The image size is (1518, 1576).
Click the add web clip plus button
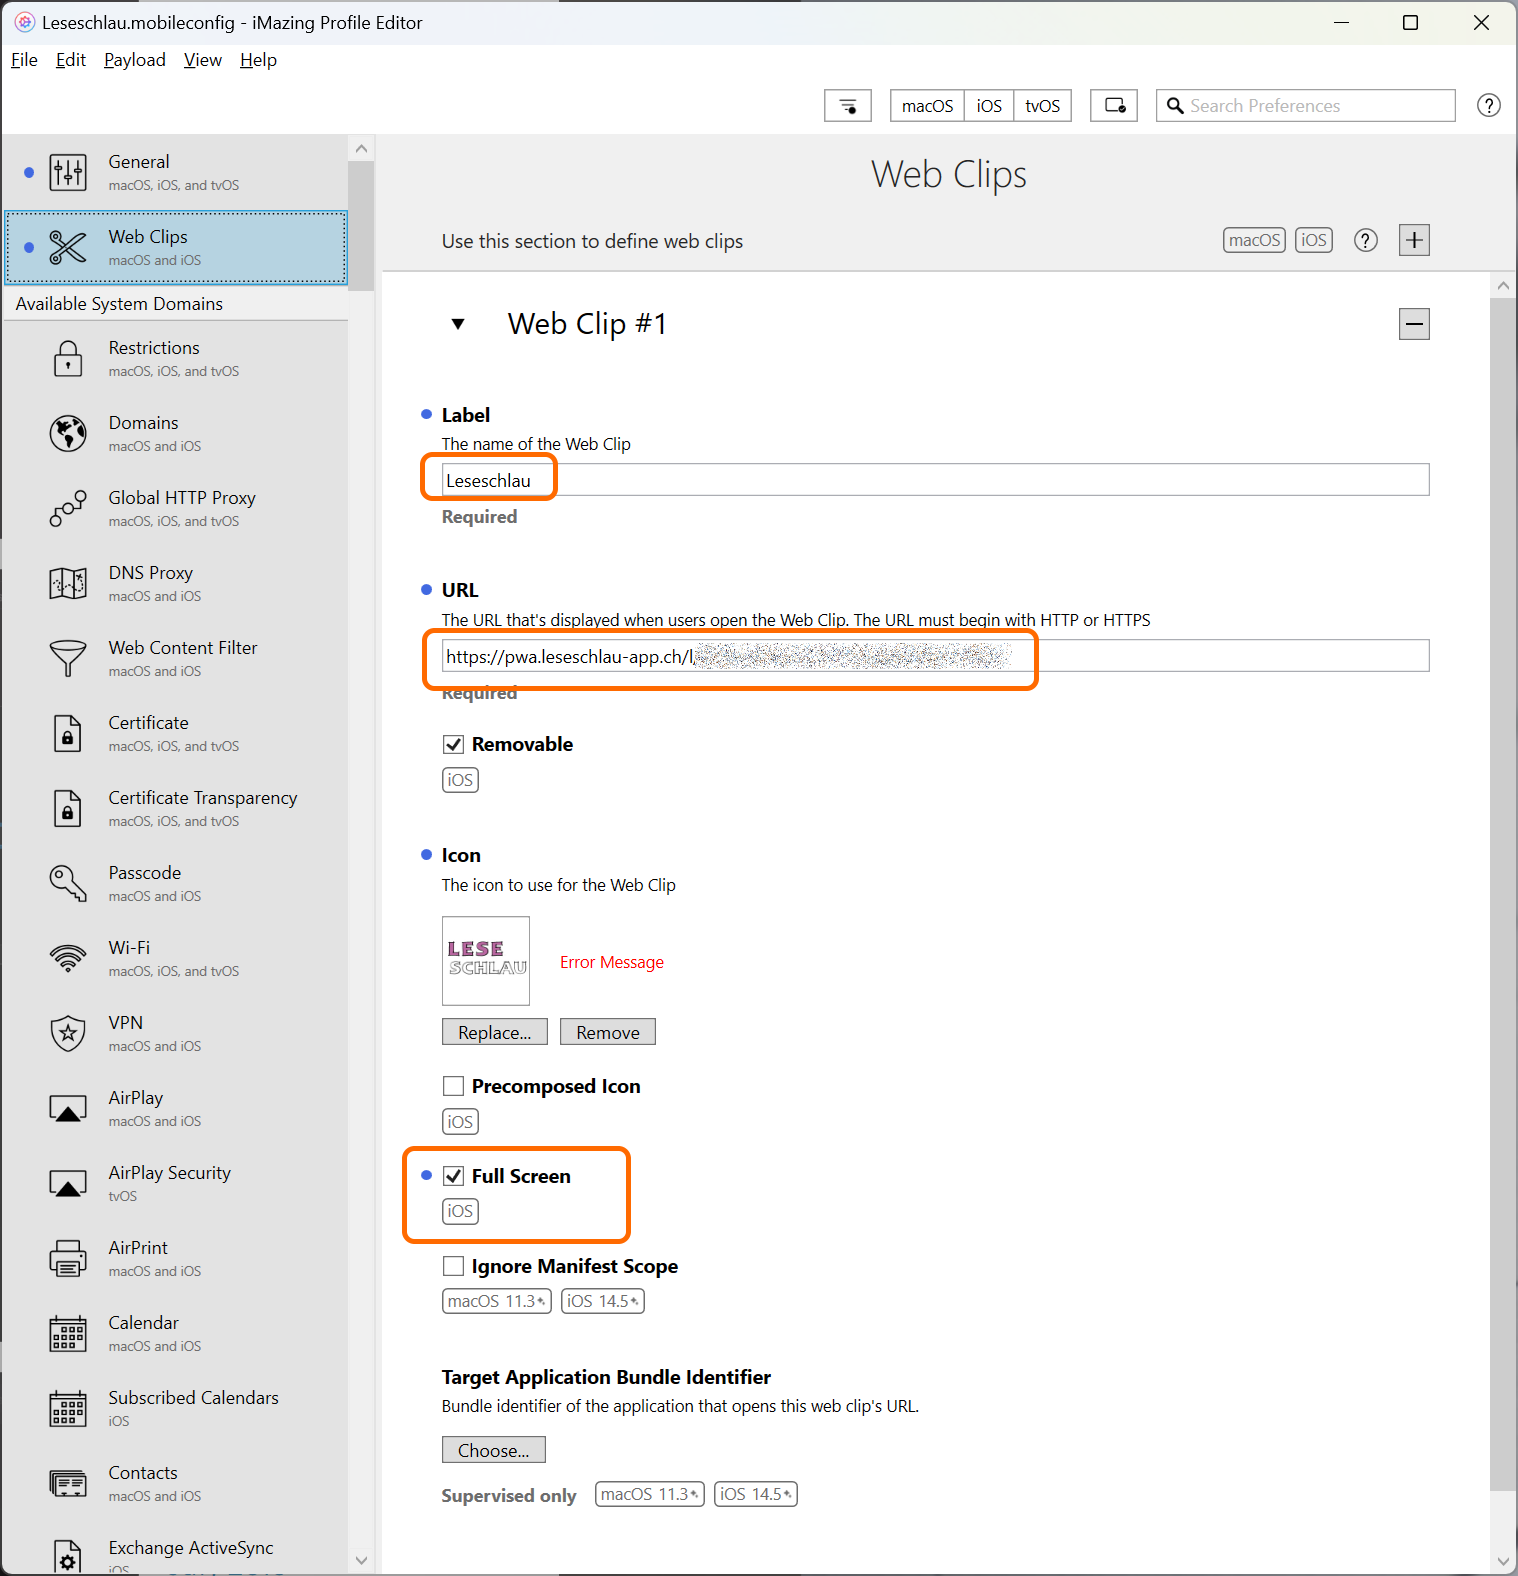pos(1414,240)
